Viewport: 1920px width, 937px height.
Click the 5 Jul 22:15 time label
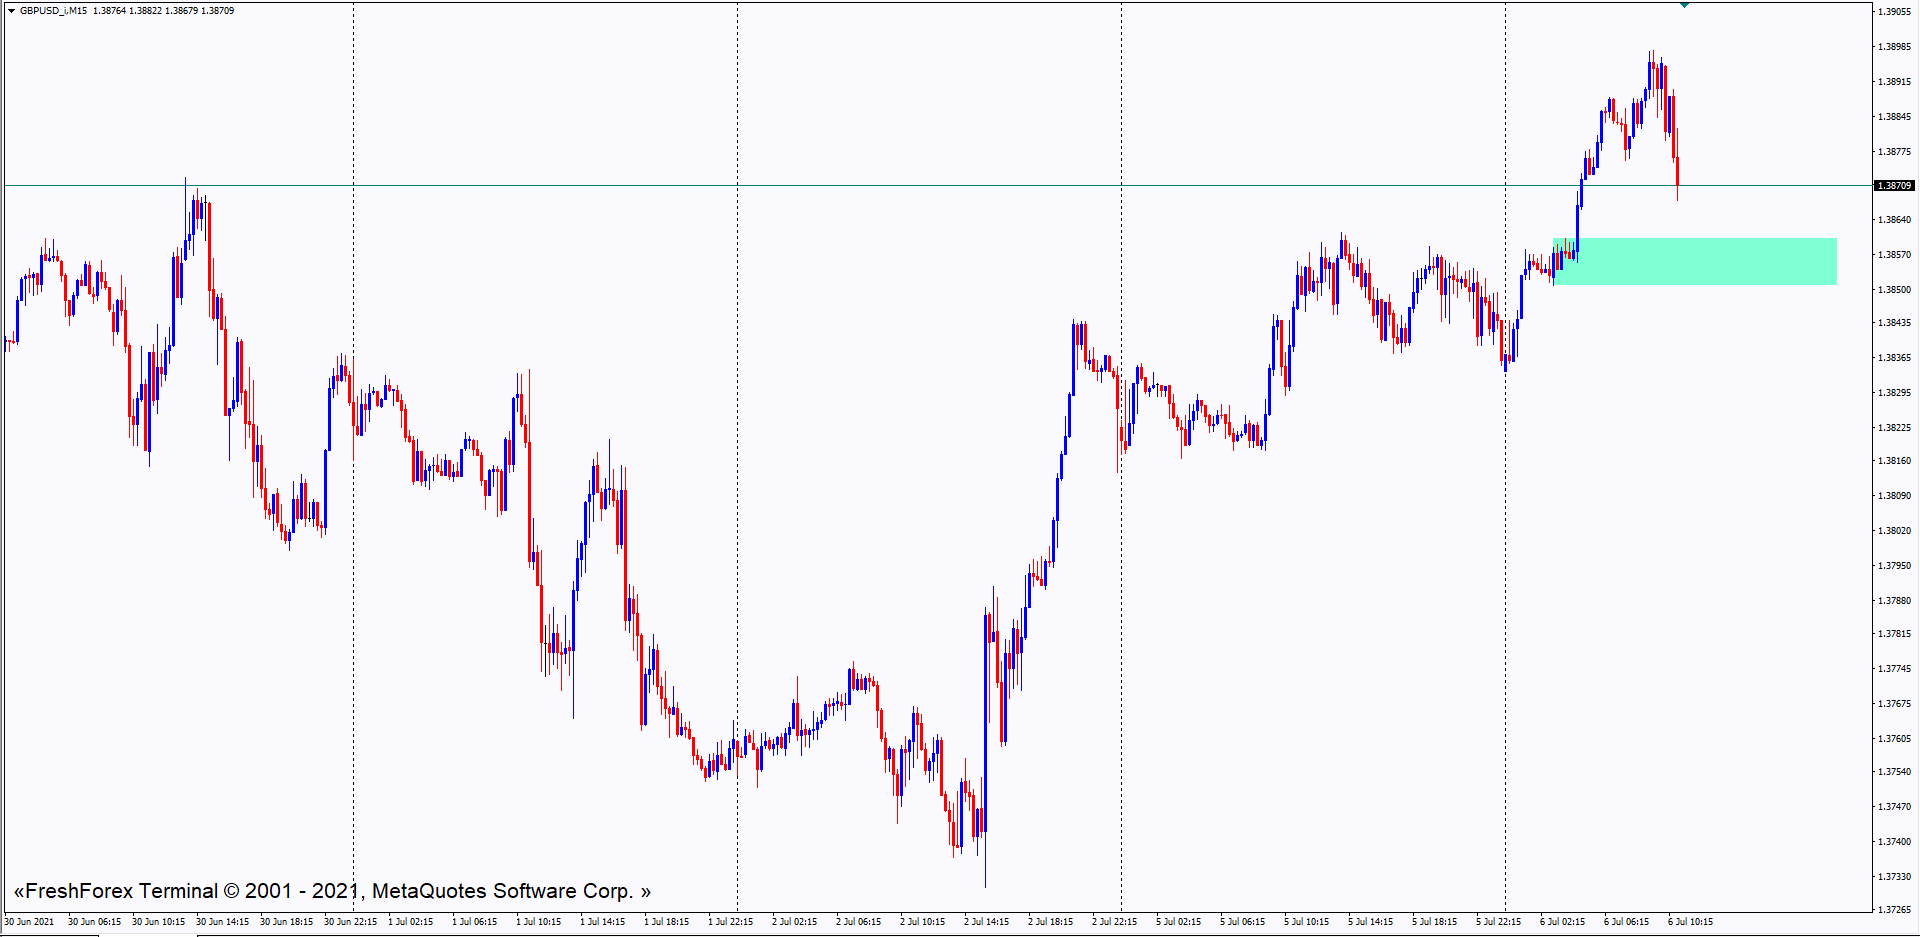coord(1498,922)
